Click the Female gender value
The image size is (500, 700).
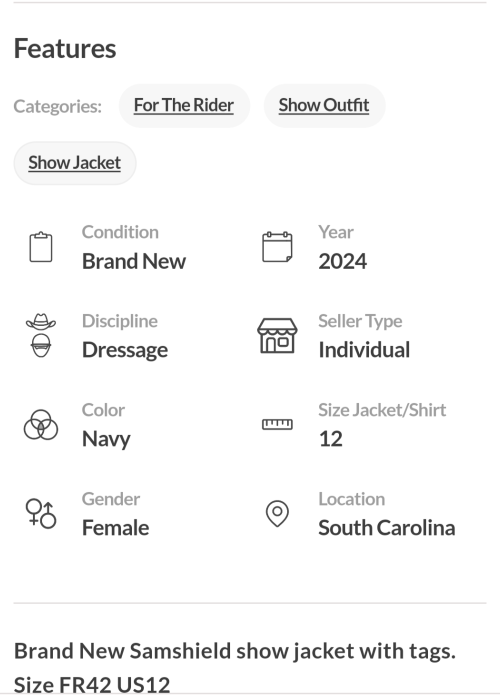click(x=116, y=528)
